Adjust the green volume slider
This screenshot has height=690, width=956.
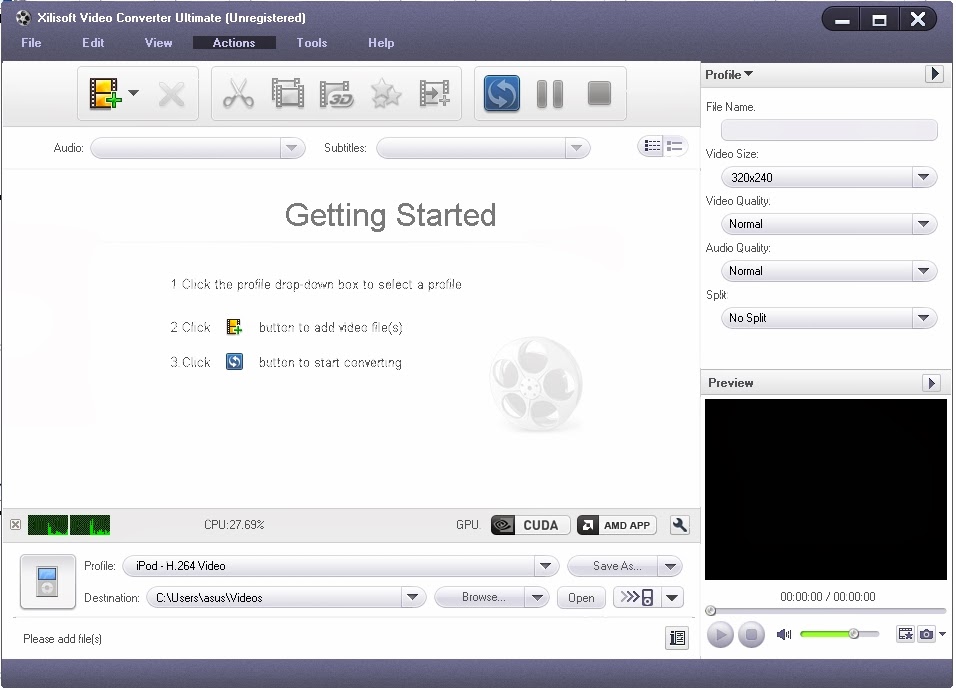click(x=839, y=635)
